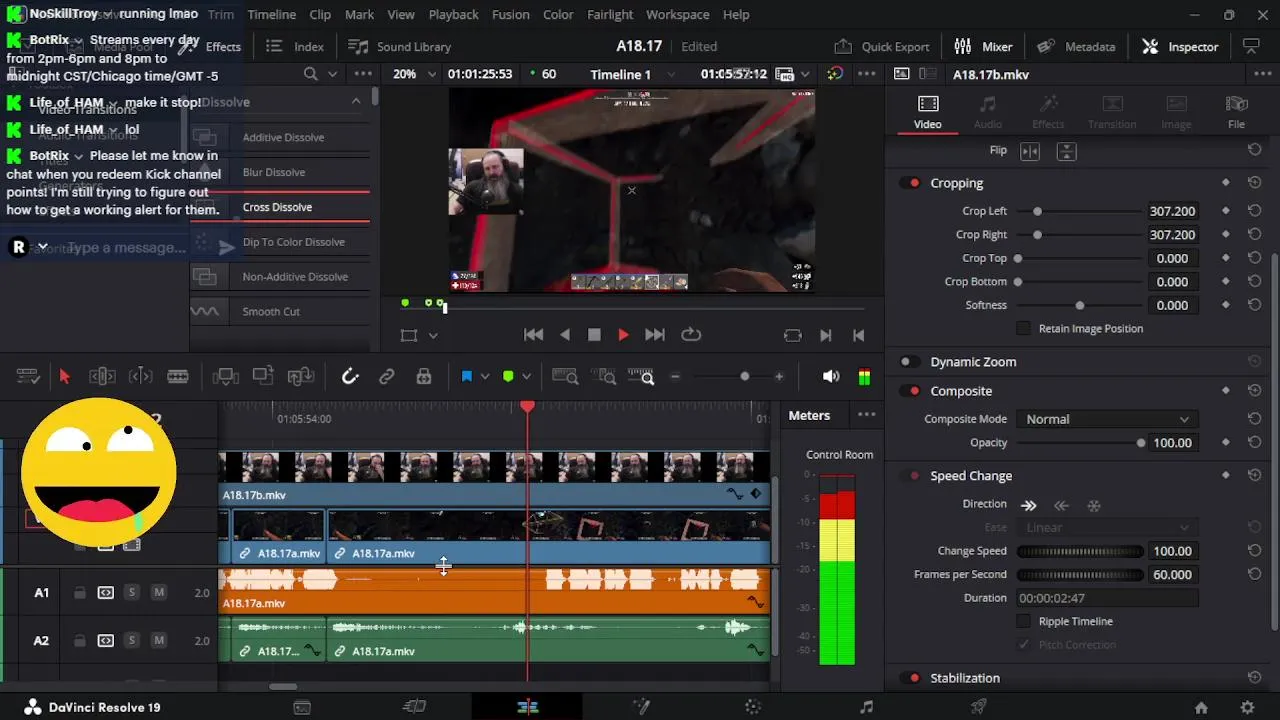
Task: Select the Blade Edit Mode tool
Action: [178, 377]
